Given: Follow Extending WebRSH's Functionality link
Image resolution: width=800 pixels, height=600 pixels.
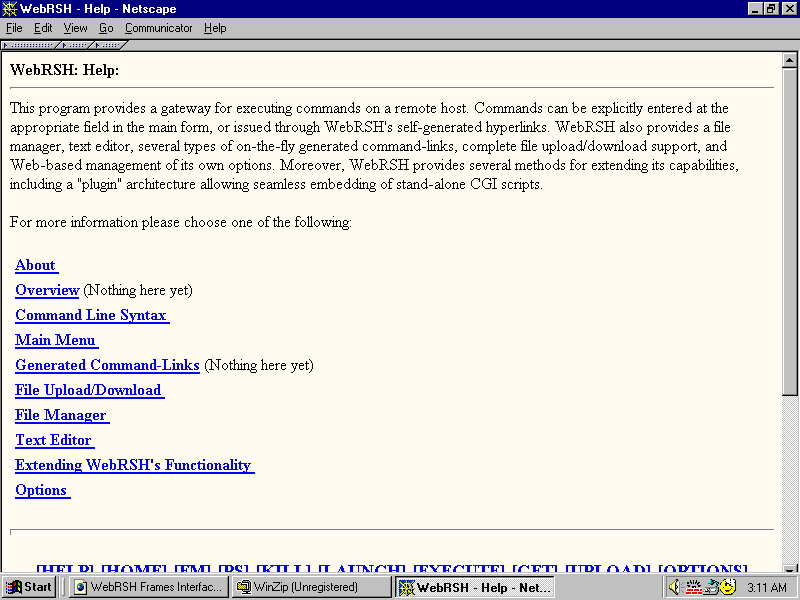Looking at the screenshot, I should click(134, 465).
